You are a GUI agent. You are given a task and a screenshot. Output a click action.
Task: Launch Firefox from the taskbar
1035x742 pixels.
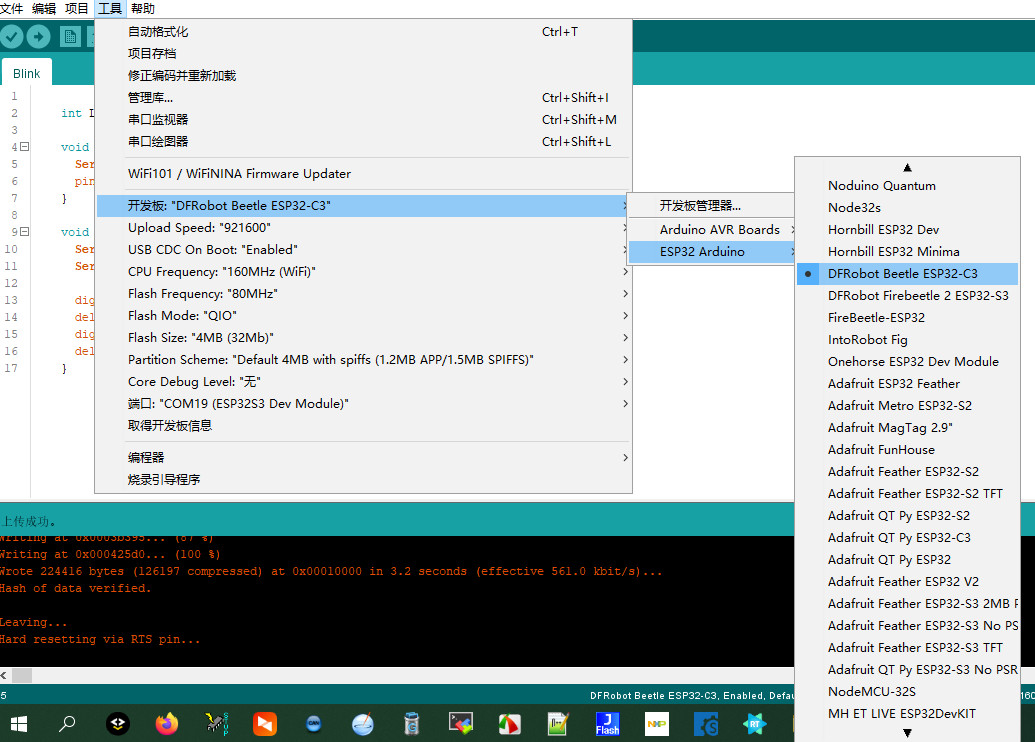[167, 724]
